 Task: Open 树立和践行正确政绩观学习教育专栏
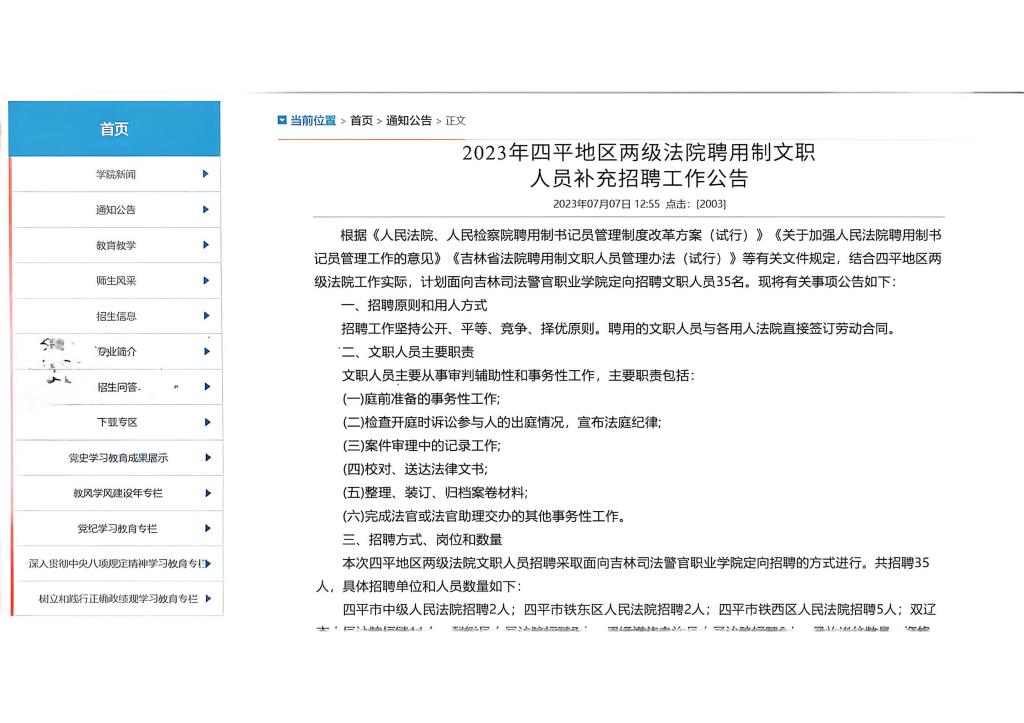pyautogui.click(x=118, y=598)
